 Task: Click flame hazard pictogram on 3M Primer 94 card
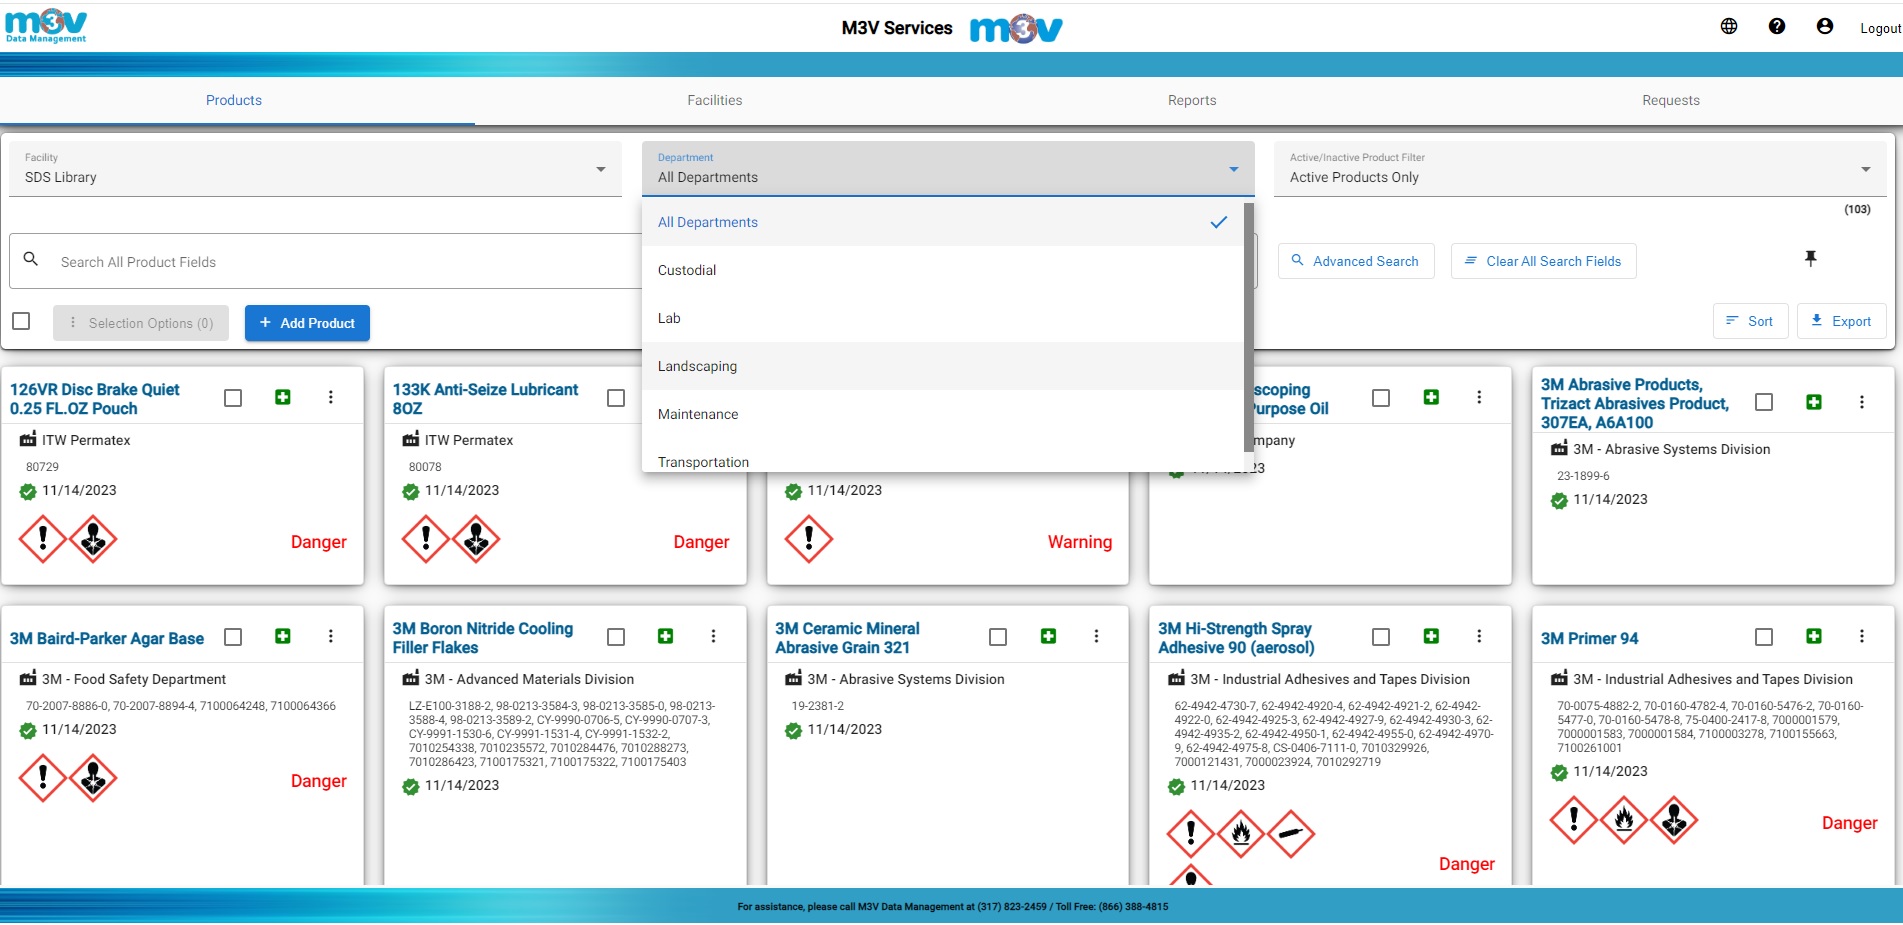click(1624, 820)
